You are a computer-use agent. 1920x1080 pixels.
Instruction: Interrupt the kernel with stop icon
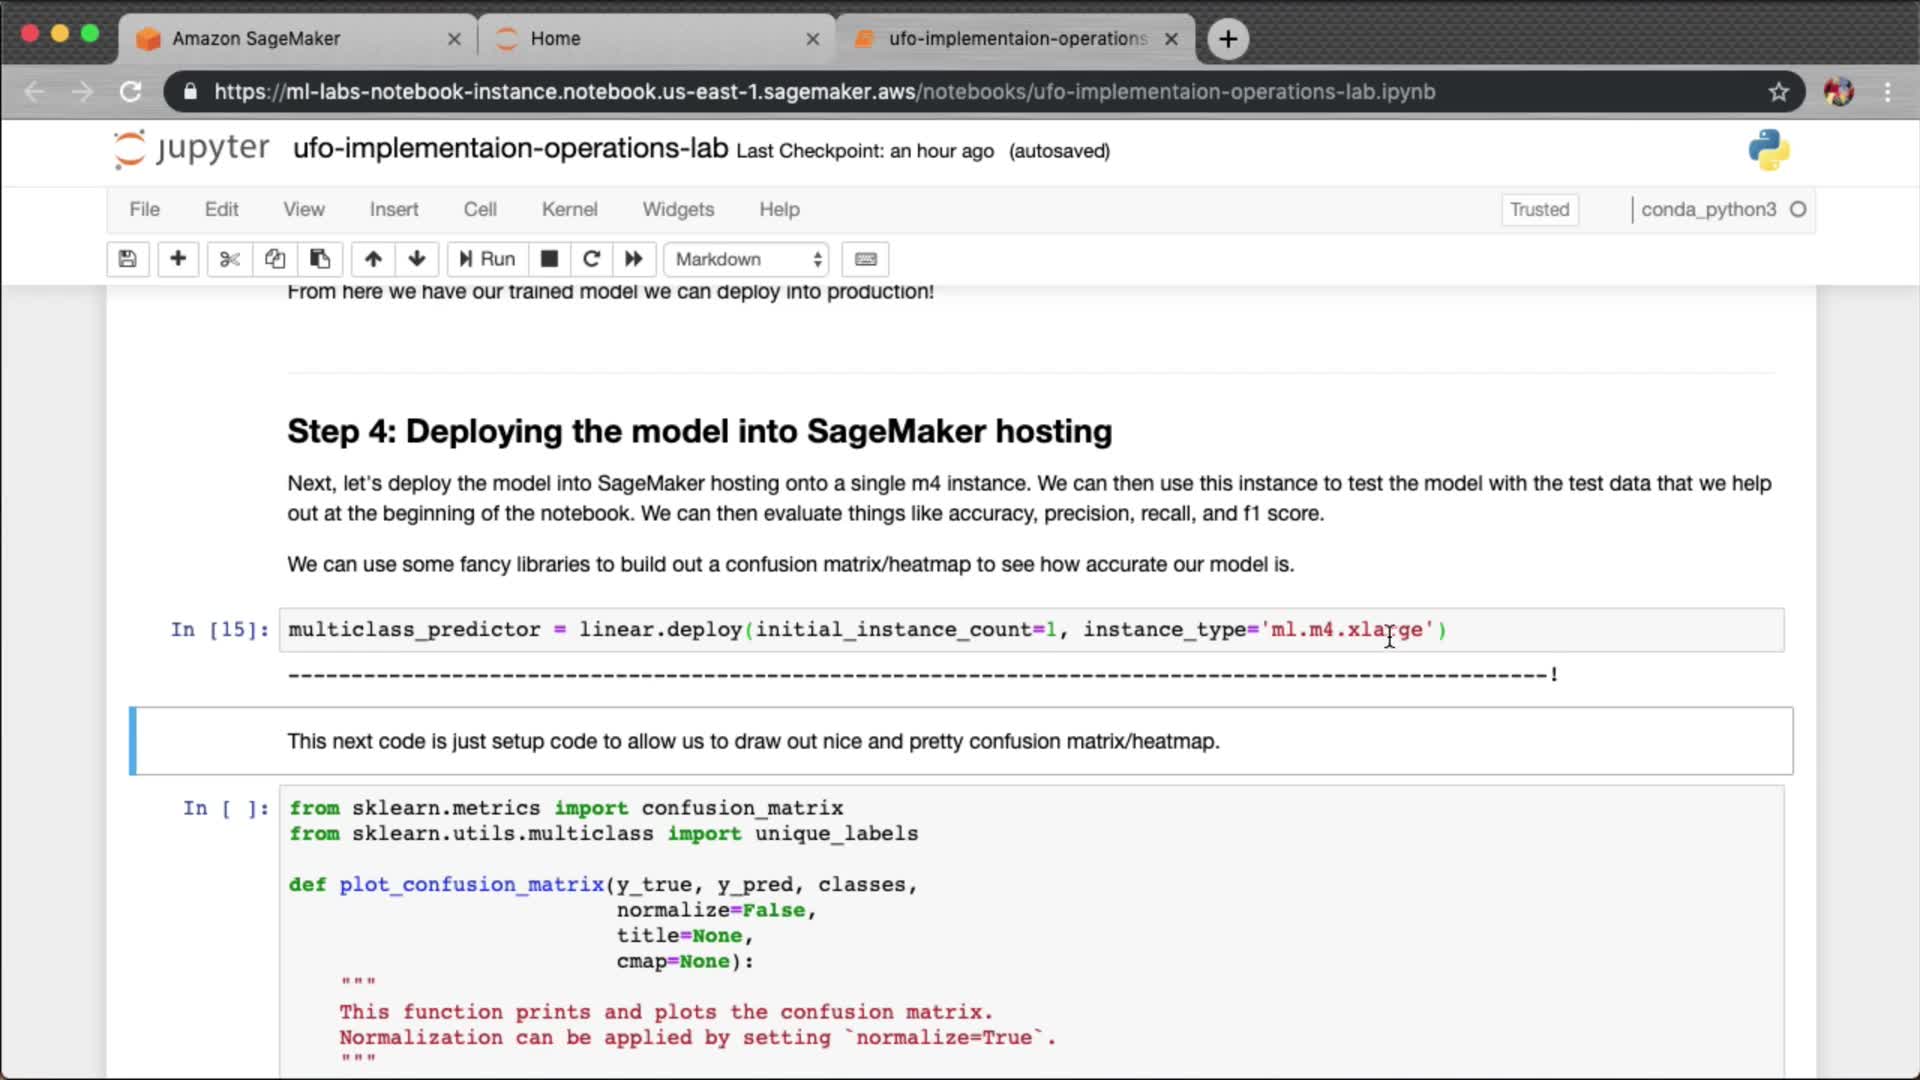click(x=549, y=259)
